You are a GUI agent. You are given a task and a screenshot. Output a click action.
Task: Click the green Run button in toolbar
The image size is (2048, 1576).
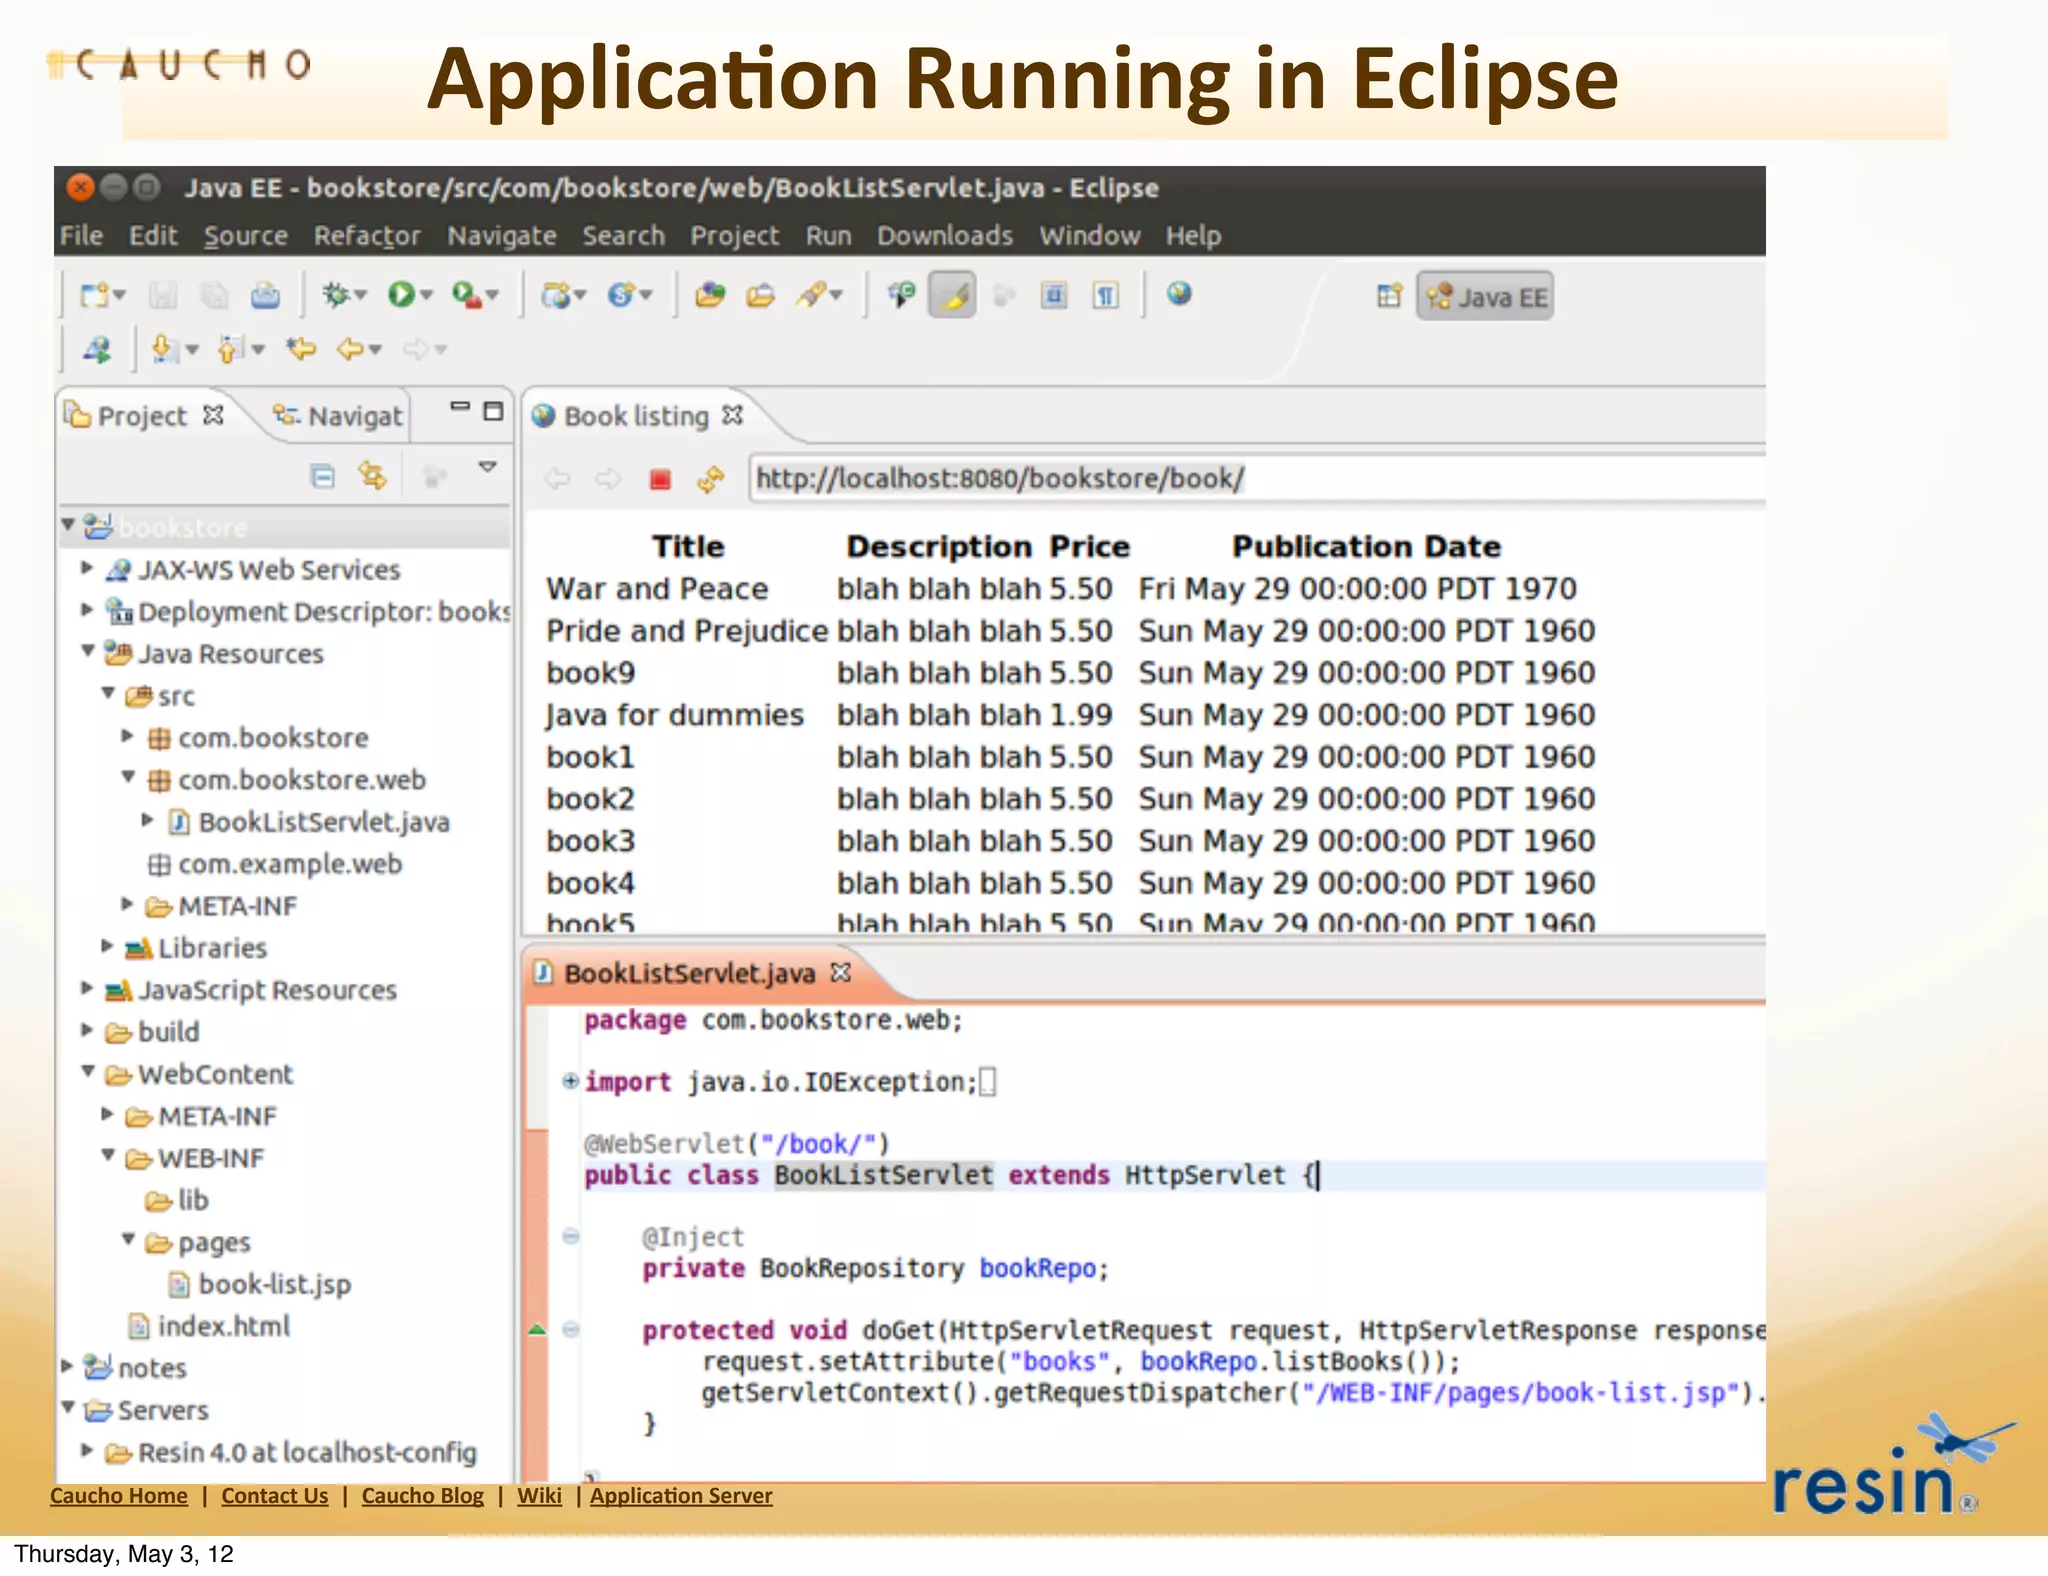pyautogui.click(x=401, y=294)
